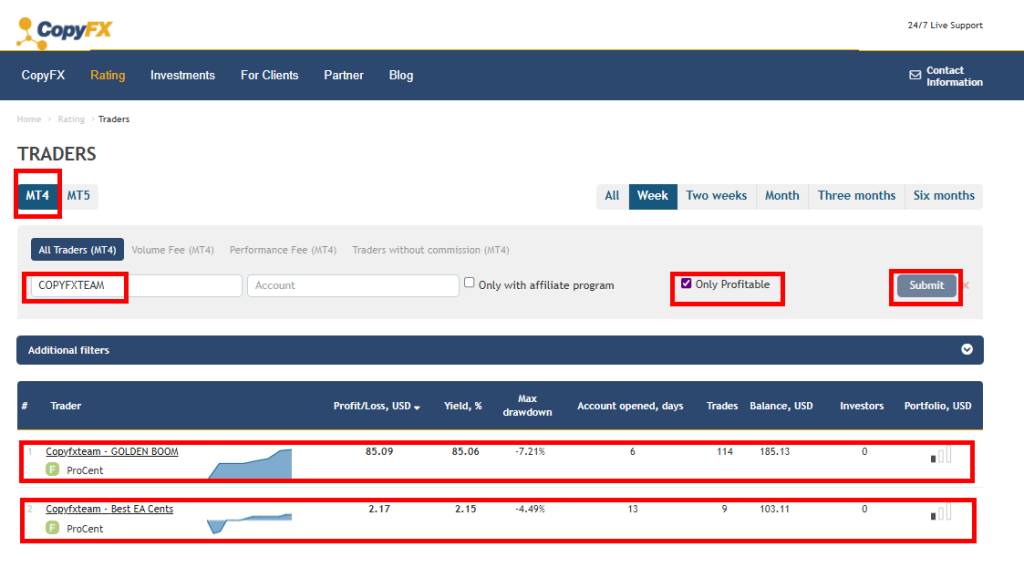Open the Partner menu item

(344, 75)
